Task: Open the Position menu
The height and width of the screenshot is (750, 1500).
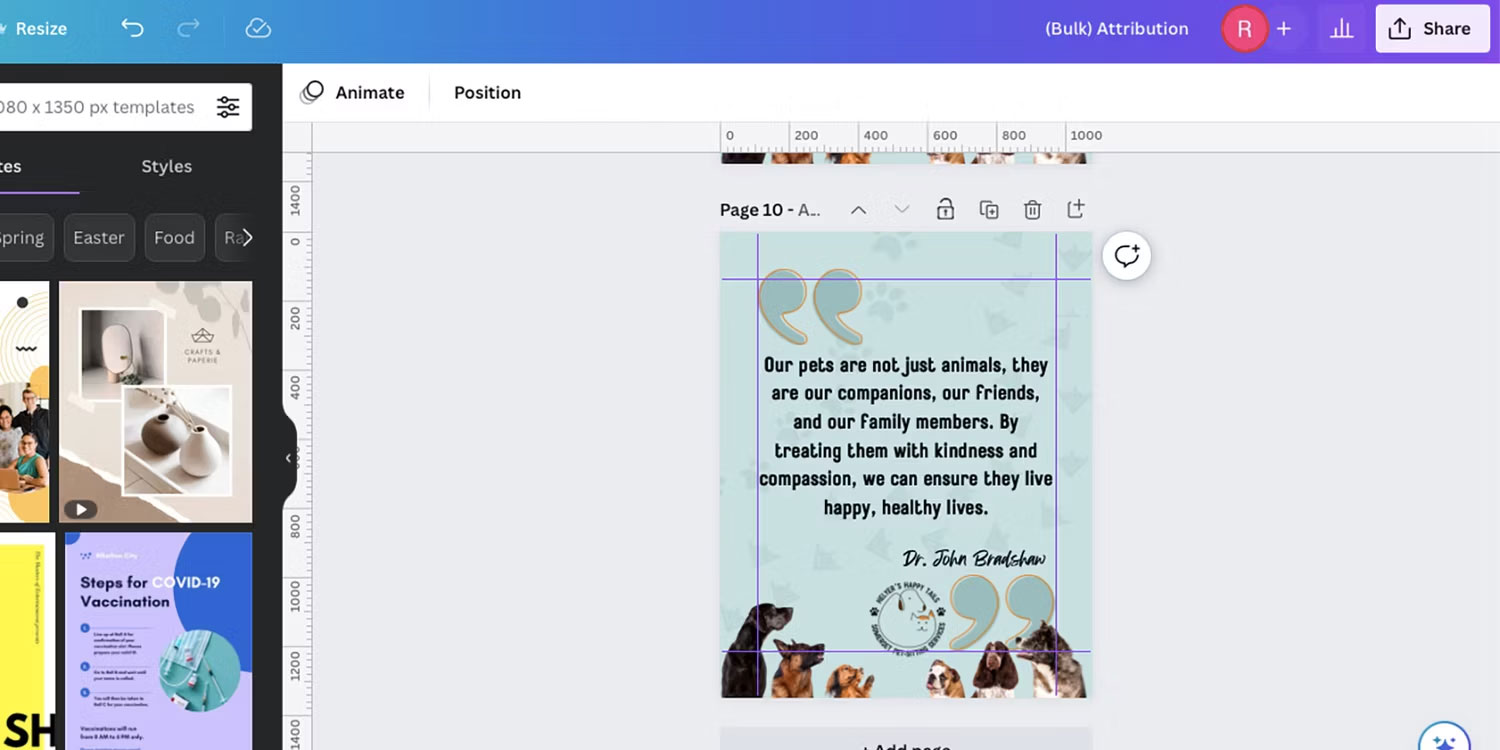Action: 487,92
